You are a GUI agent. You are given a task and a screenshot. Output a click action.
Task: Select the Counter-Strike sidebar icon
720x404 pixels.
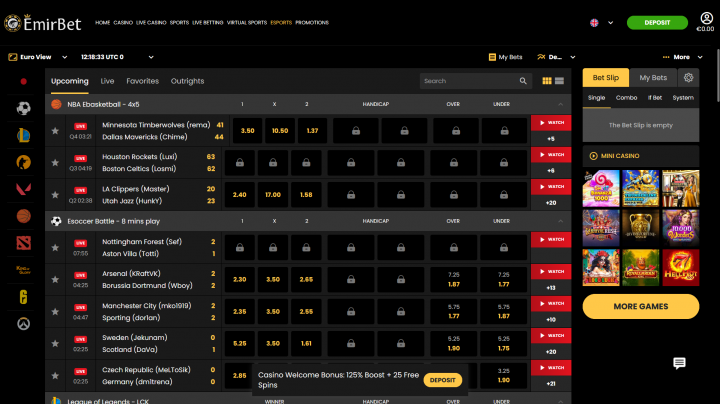tap(23, 162)
